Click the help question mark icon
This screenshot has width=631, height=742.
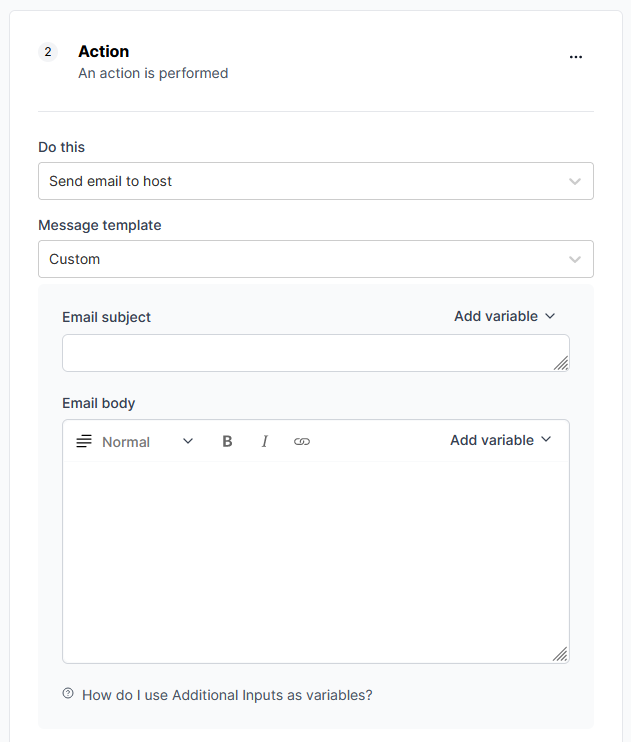tap(68, 693)
